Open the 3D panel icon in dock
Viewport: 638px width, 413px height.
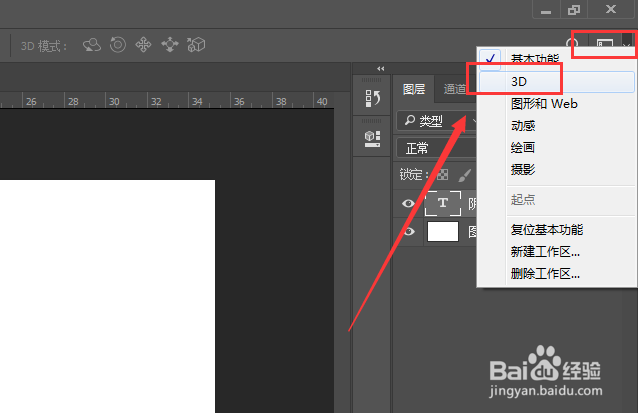click(x=372, y=139)
